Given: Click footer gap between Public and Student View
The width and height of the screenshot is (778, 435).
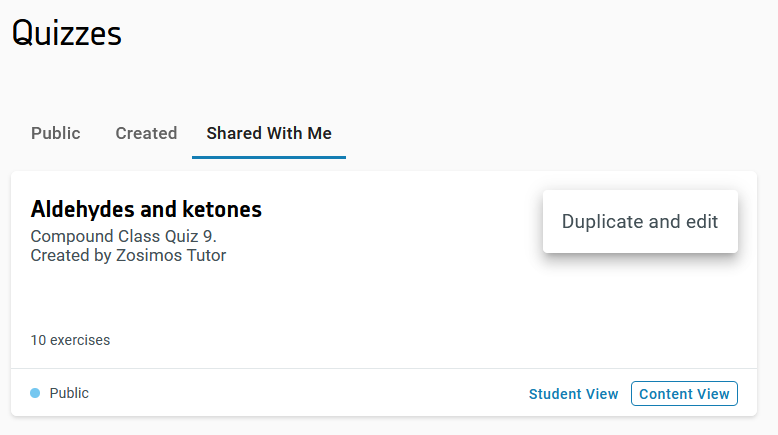Looking at the screenshot, I should coord(300,393).
